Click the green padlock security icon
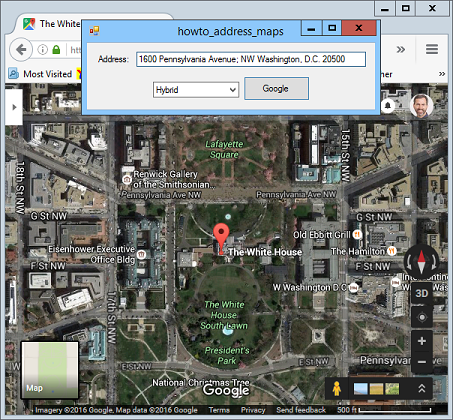Viewport: 453px width, 420px height. (56, 50)
